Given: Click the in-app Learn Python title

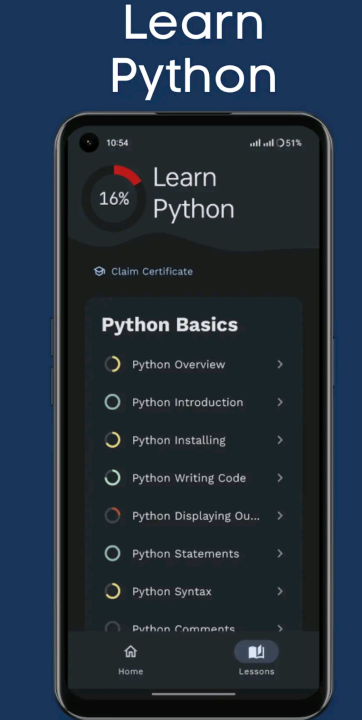Looking at the screenshot, I should pyautogui.click(x=193, y=193).
